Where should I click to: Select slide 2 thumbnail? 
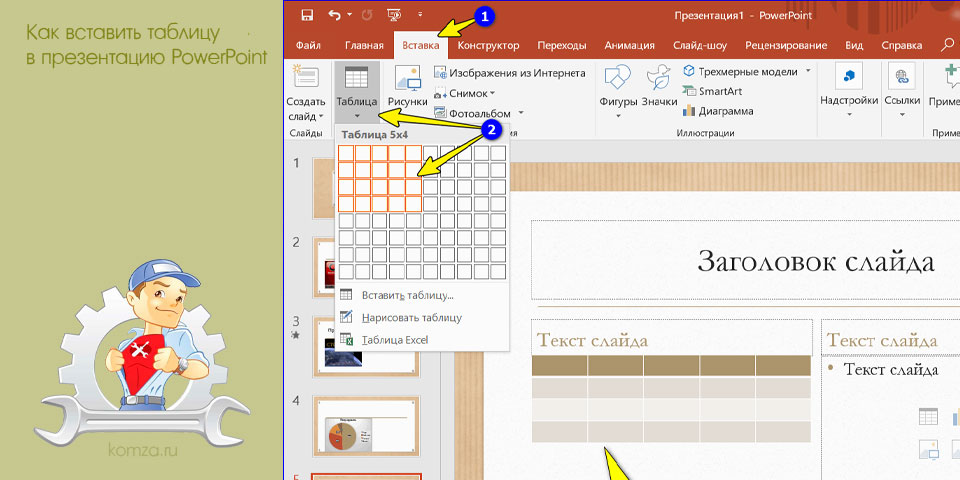[x=324, y=267]
